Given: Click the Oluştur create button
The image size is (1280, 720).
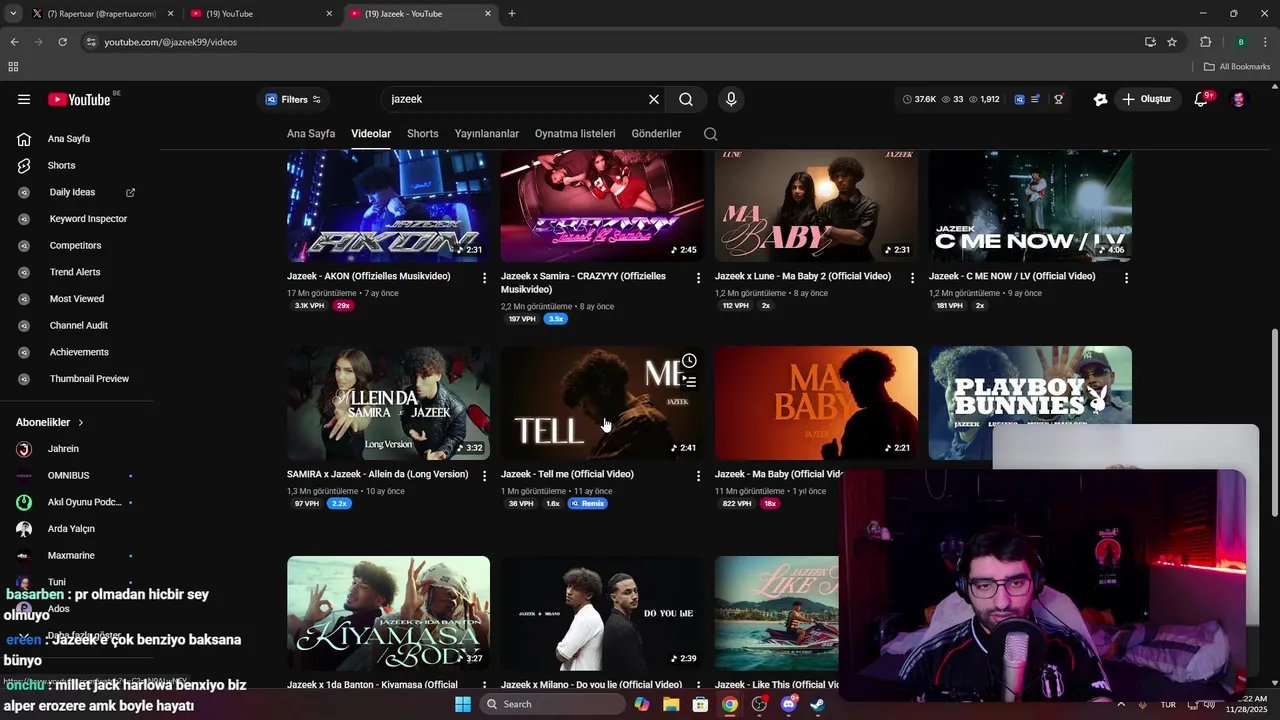Looking at the screenshot, I should [1147, 99].
